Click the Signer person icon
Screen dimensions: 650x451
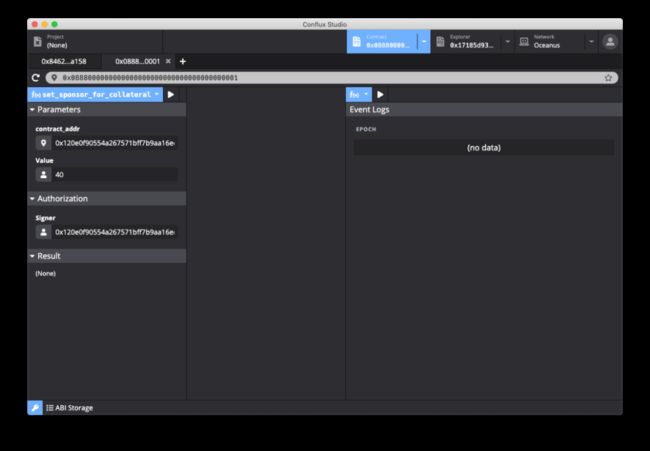point(44,232)
